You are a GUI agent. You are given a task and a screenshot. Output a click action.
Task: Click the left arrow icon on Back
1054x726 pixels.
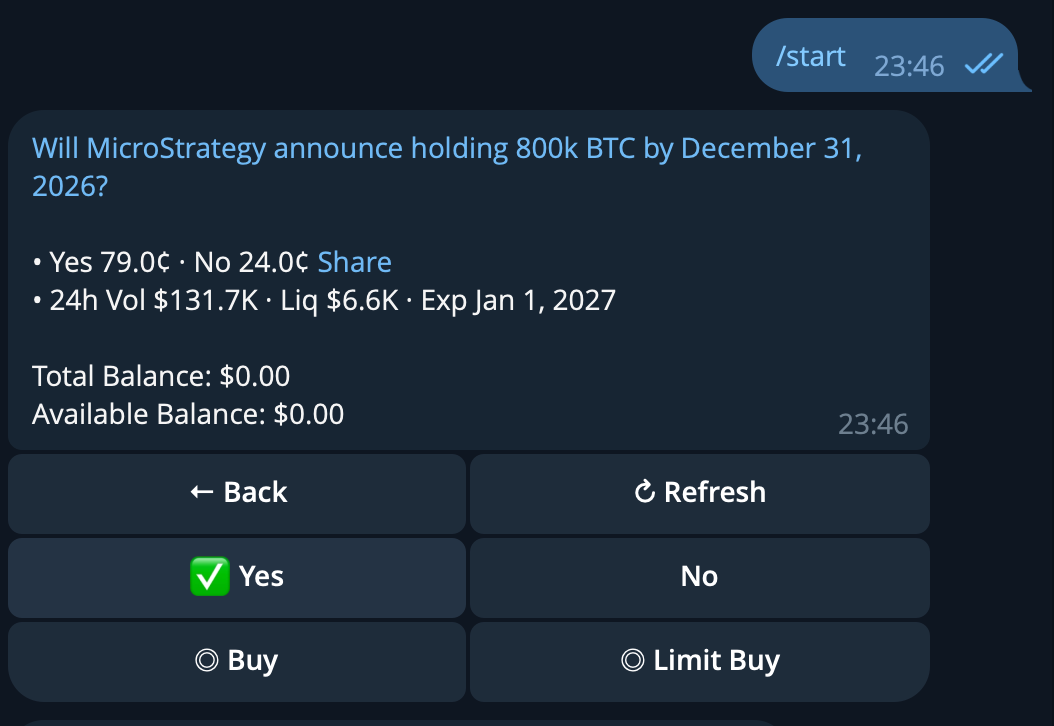201,492
